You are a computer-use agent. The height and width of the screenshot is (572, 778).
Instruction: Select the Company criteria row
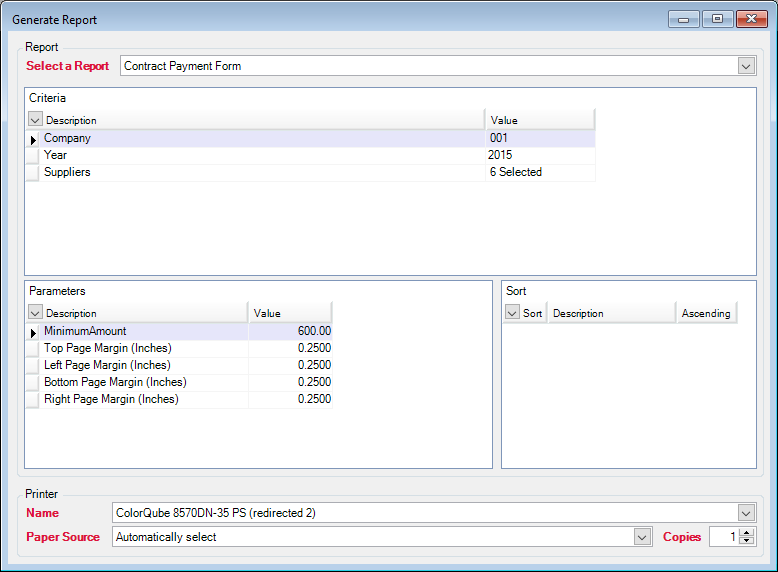tap(310, 138)
